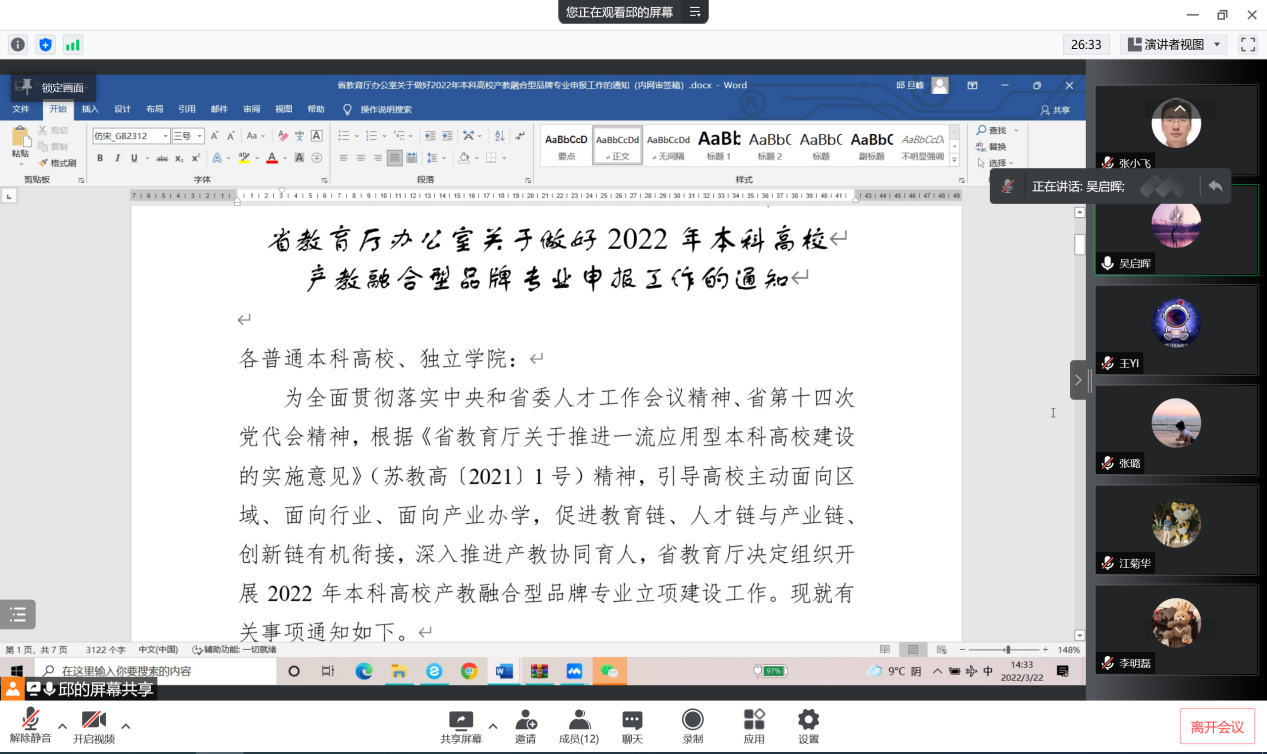Click the Share Screen icon in meeting toolbar
The height and width of the screenshot is (754, 1267).
point(461,721)
